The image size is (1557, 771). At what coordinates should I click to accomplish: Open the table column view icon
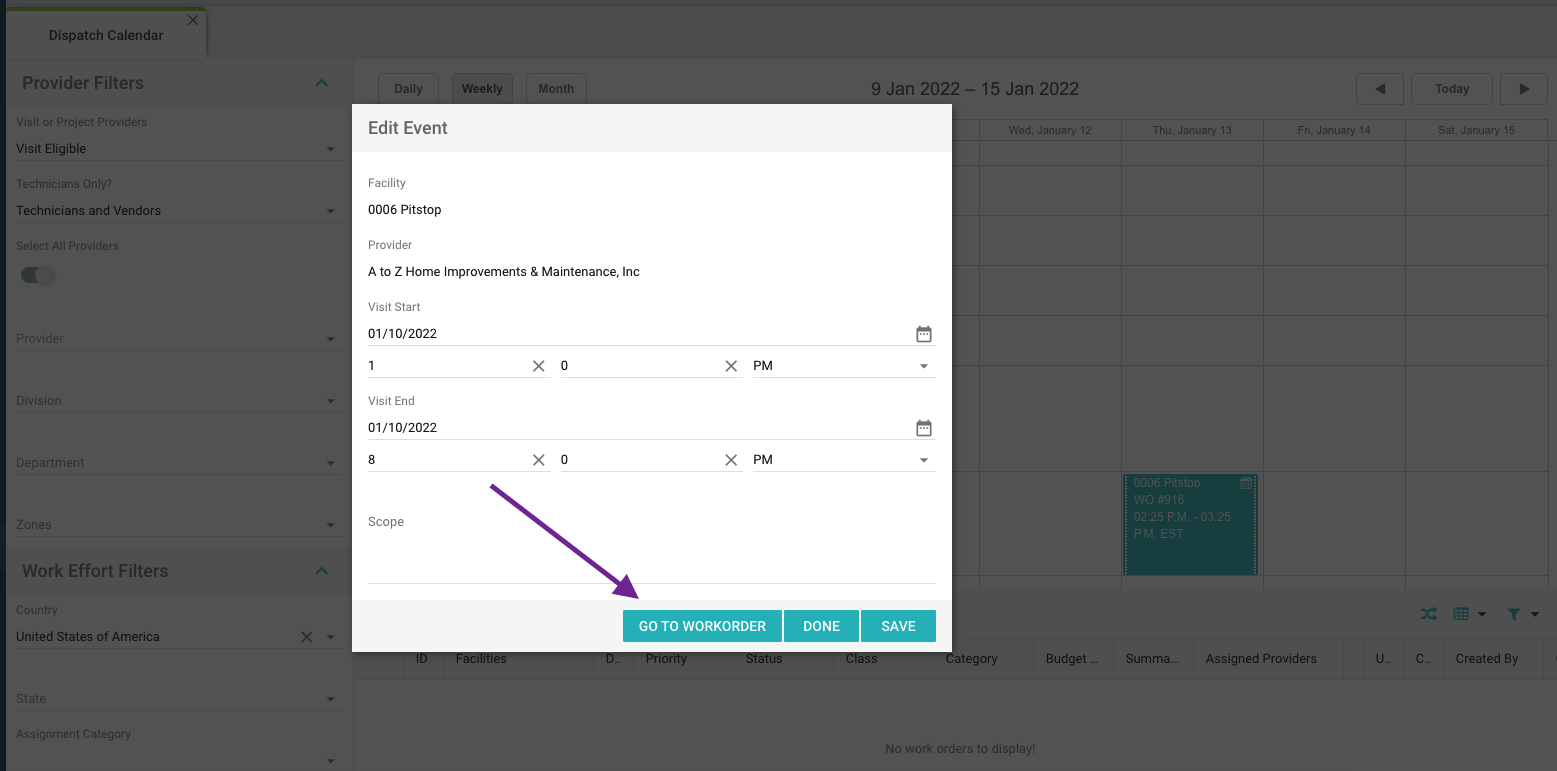click(x=1462, y=614)
